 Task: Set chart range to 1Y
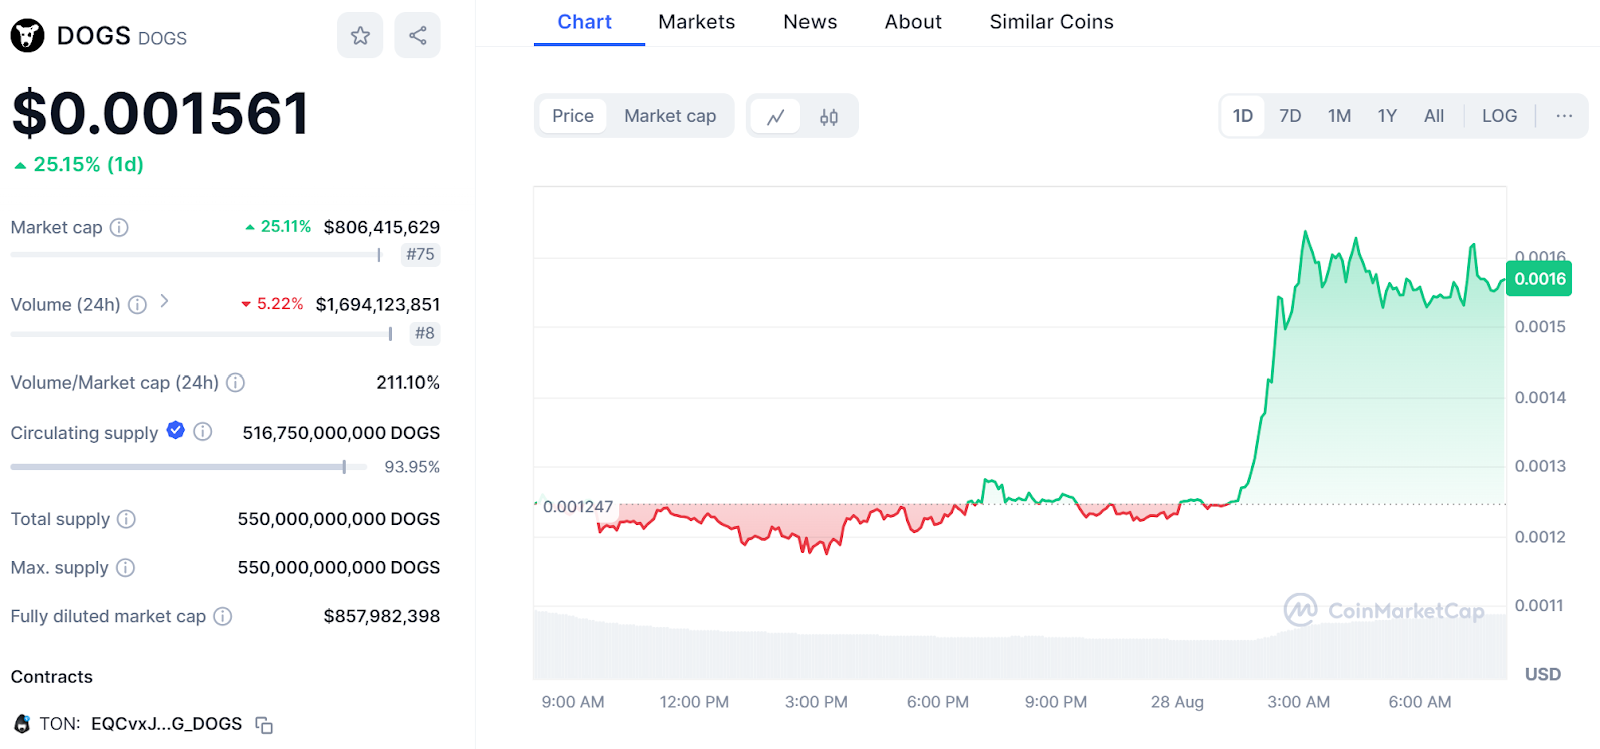pos(1387,116)
